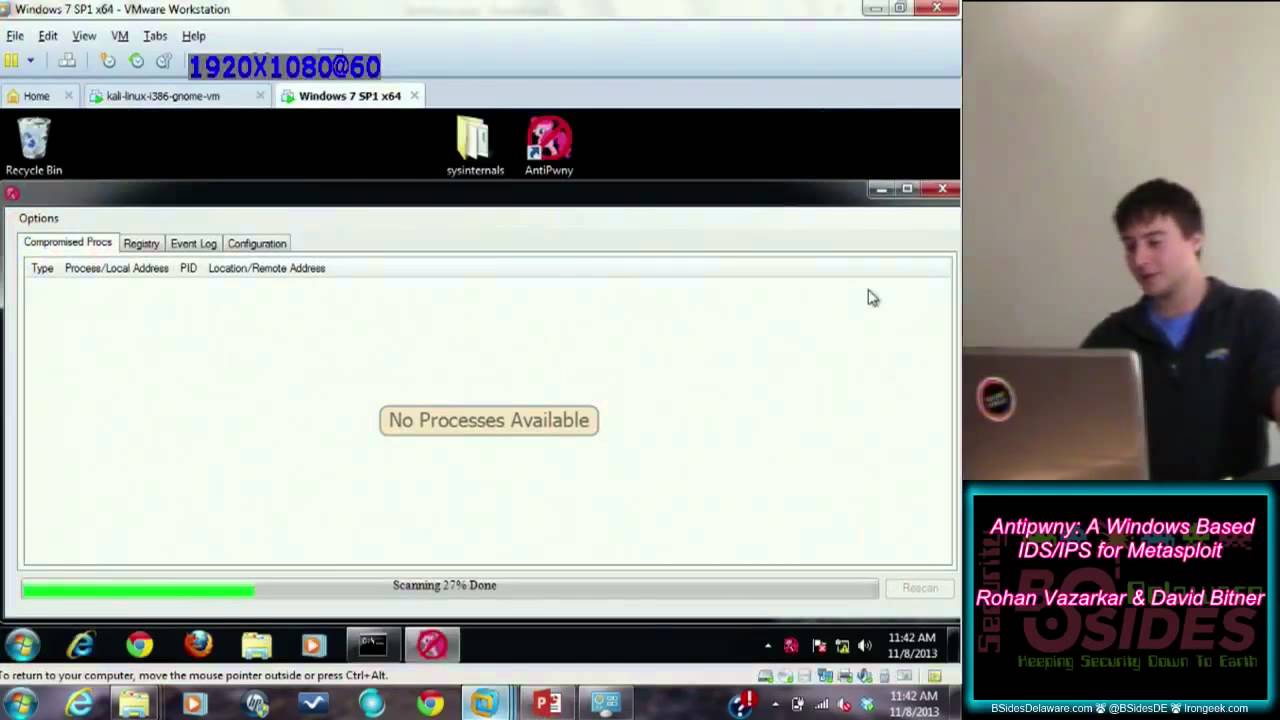
Task: Open Internet Explorer on the host taskbar
Action: (x=78, y=704)
